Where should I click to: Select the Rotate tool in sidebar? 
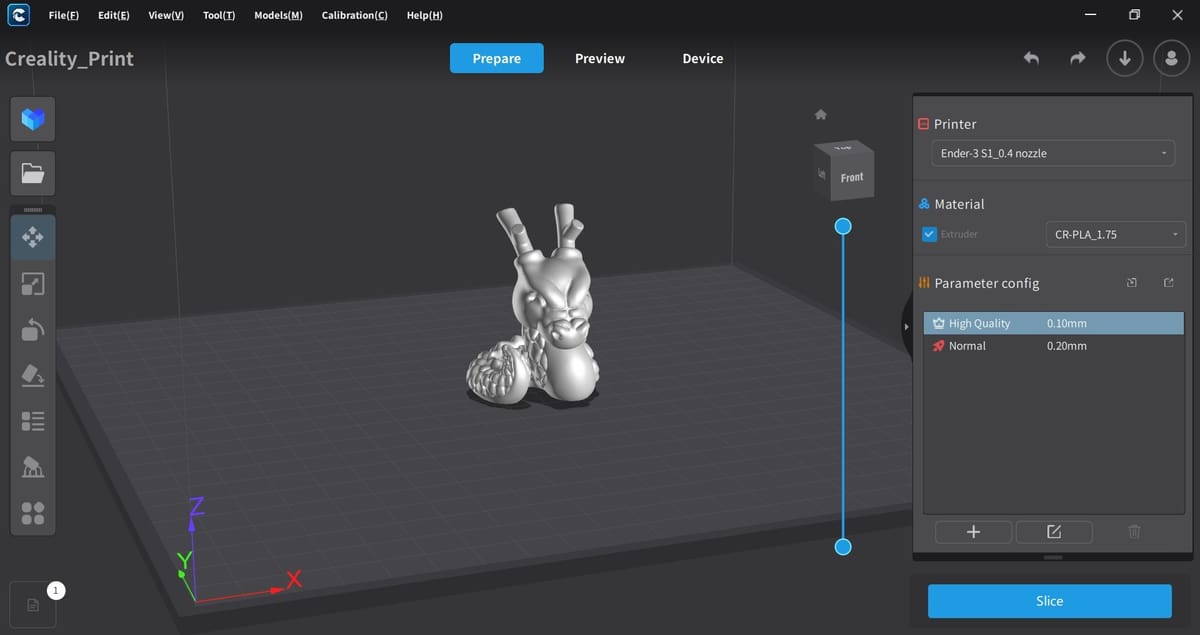(x=33, y=329)
